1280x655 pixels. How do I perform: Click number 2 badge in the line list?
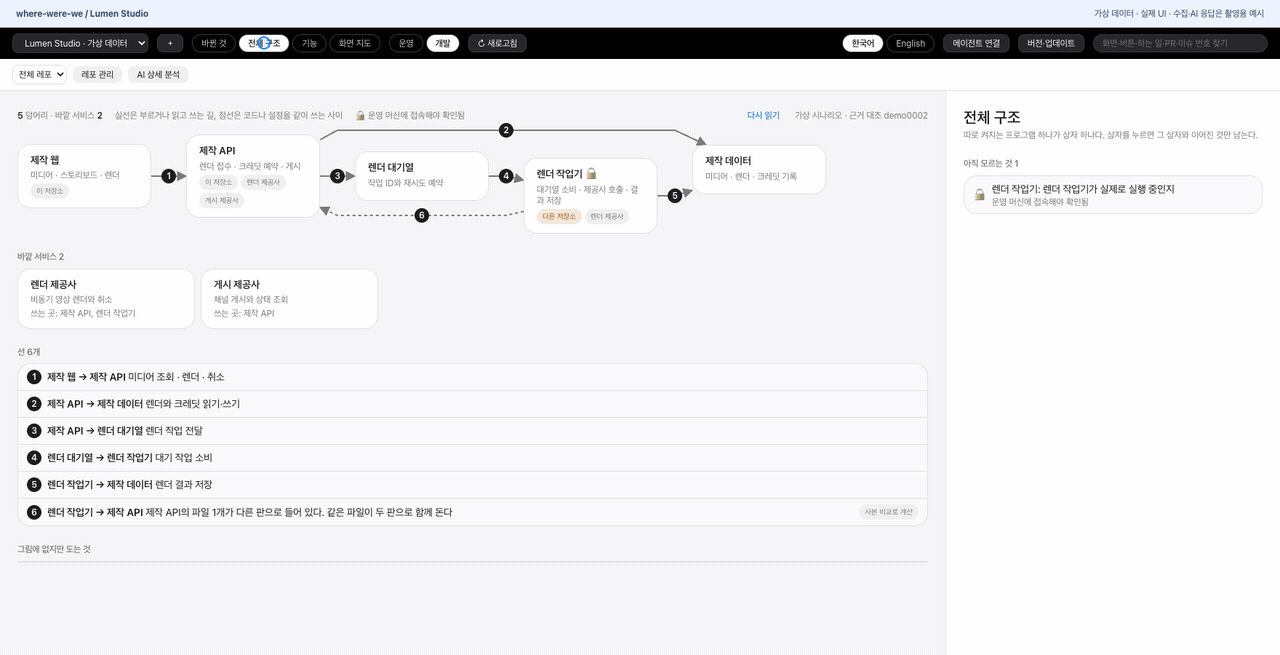(34, 404)
